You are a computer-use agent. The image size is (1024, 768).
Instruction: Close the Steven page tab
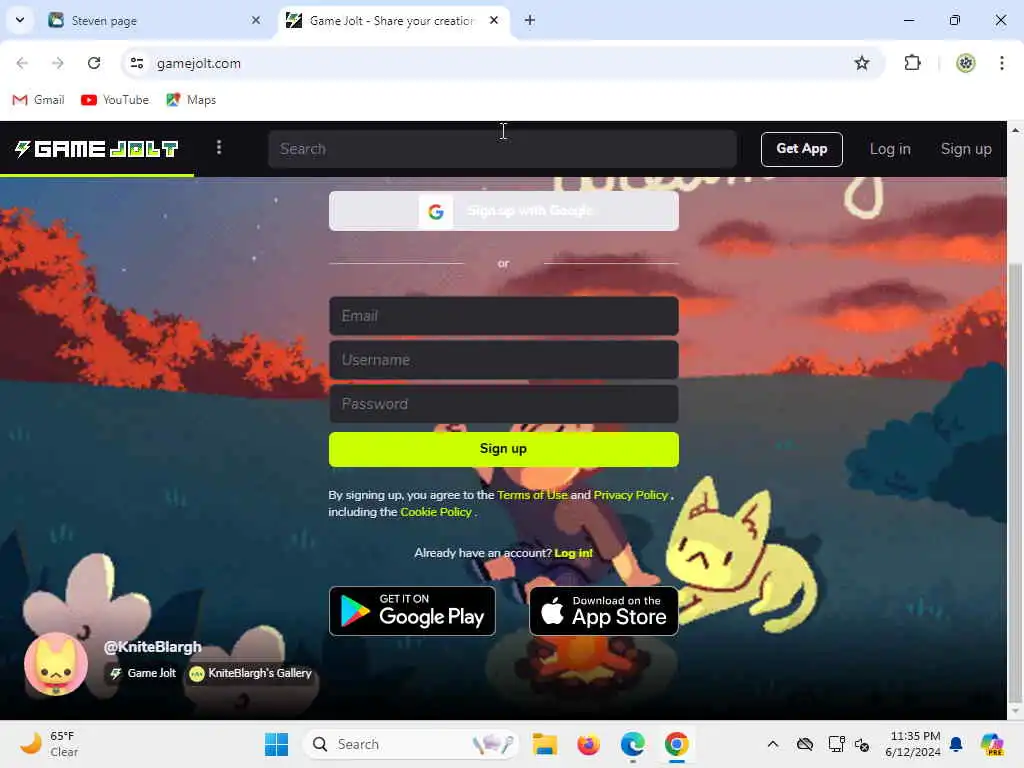pyautogui.click(x=256, y=20)
